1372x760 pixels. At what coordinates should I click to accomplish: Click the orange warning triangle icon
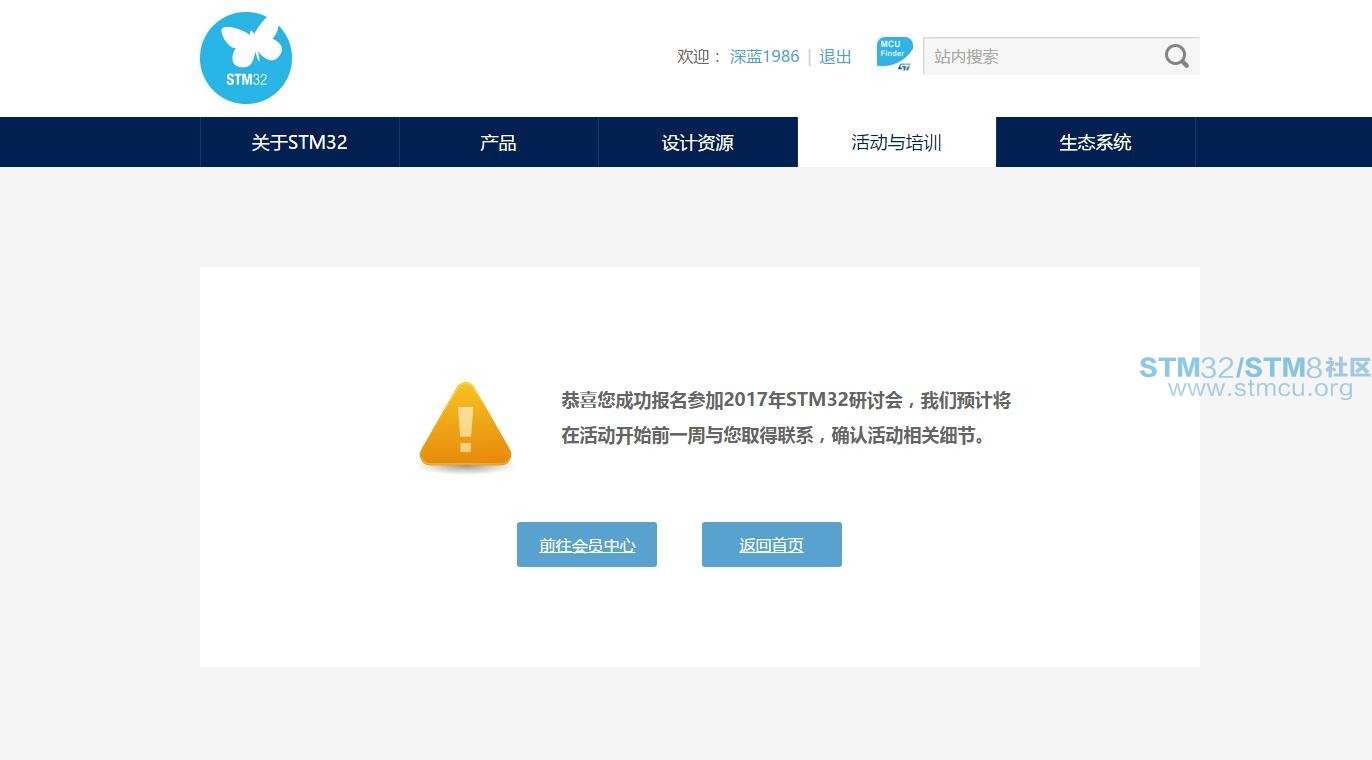(465, 425)
